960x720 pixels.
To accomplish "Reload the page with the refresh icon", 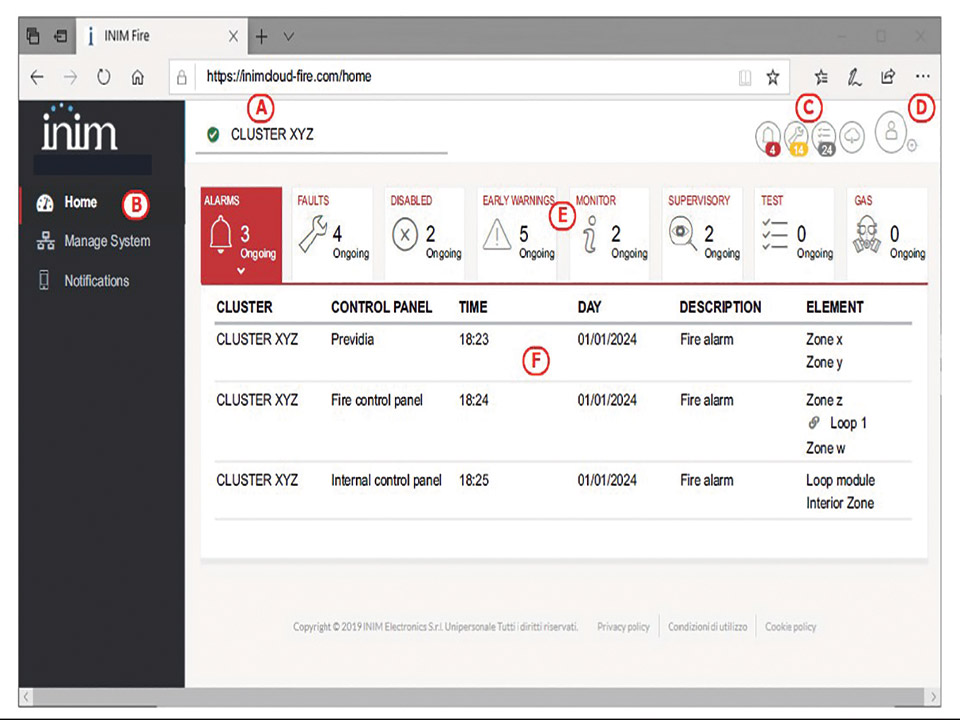I will click(x=104, y=77).
